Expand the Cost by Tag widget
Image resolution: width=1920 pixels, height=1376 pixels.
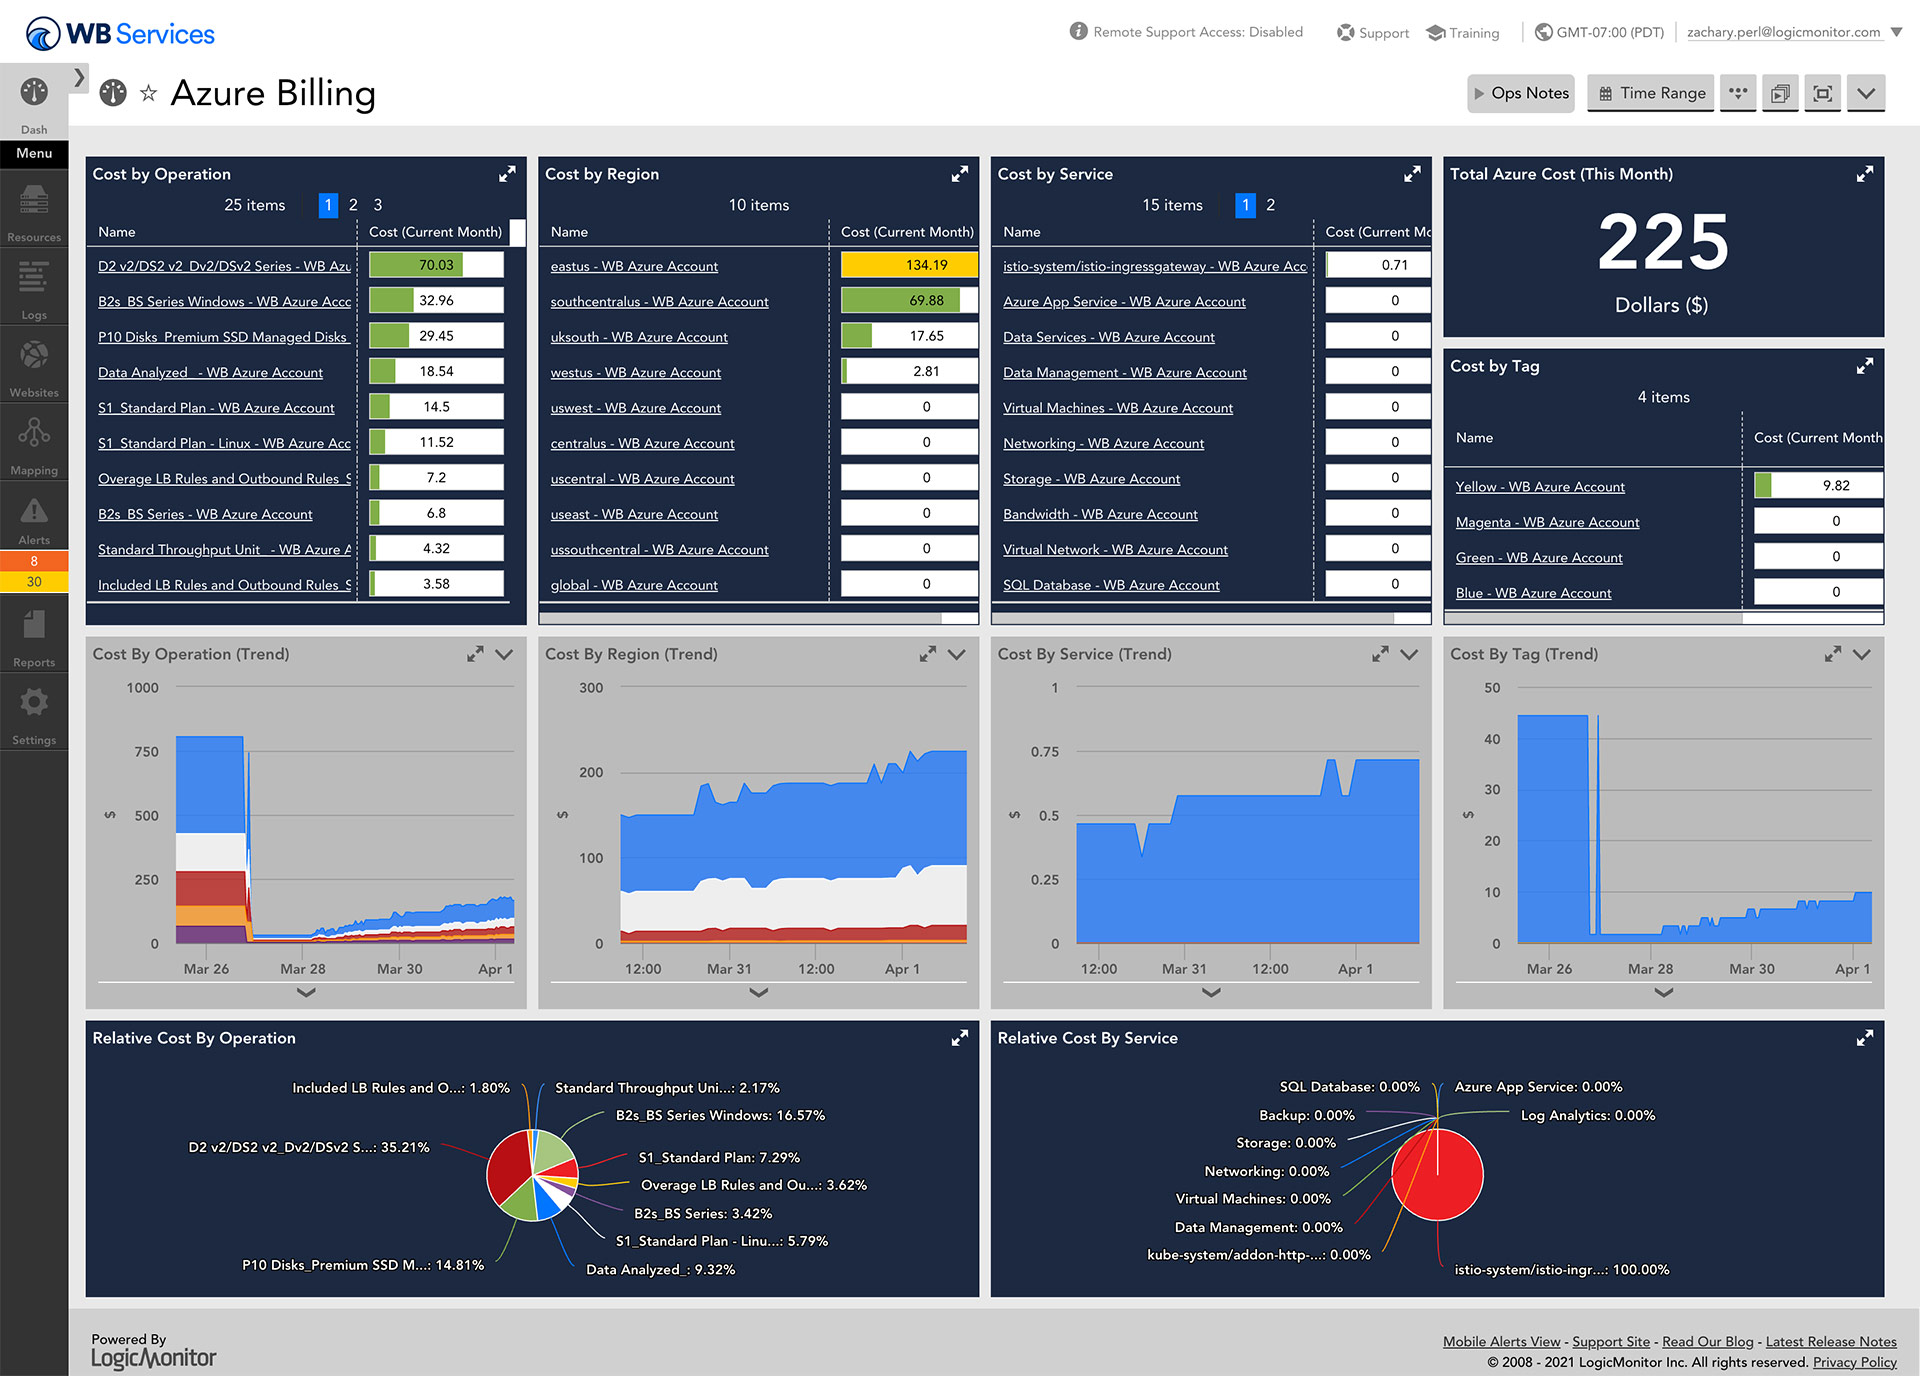tap(1865, 366)
